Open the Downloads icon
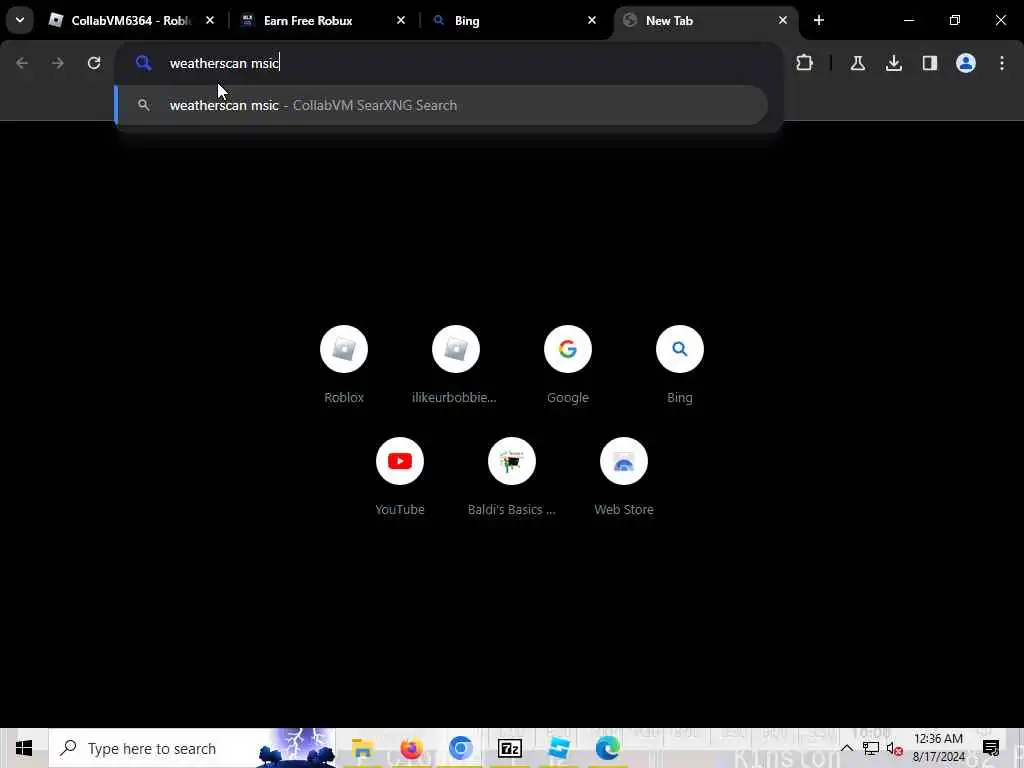The width and height of the screenshot is (1024, 768). coord(893,63)
